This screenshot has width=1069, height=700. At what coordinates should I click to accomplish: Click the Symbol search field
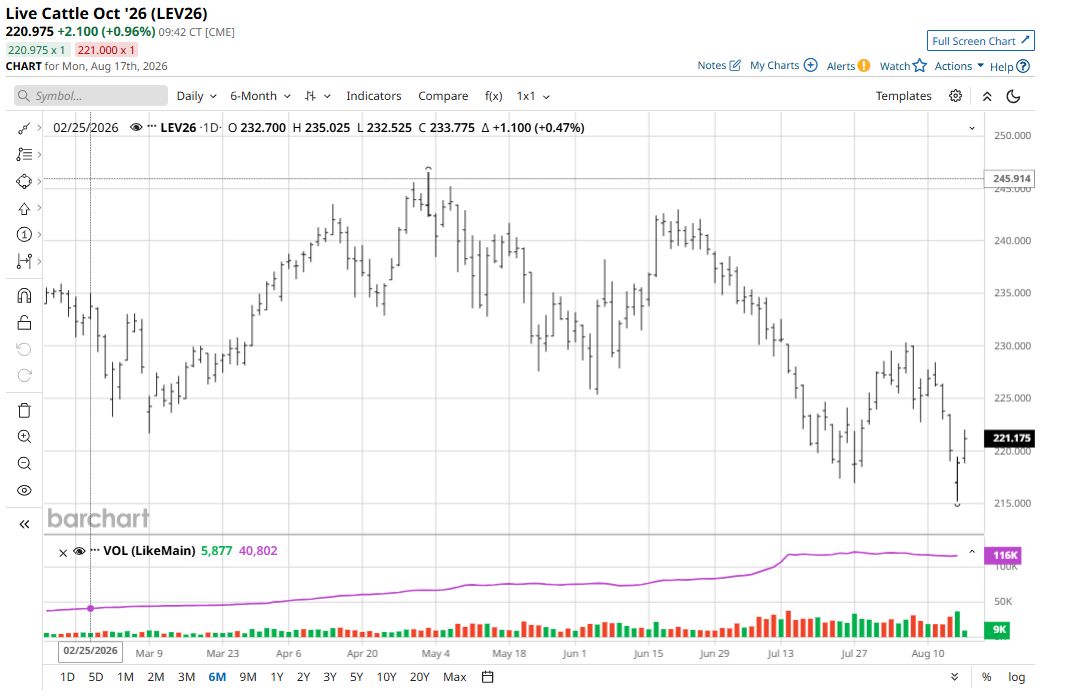[91, 95]
